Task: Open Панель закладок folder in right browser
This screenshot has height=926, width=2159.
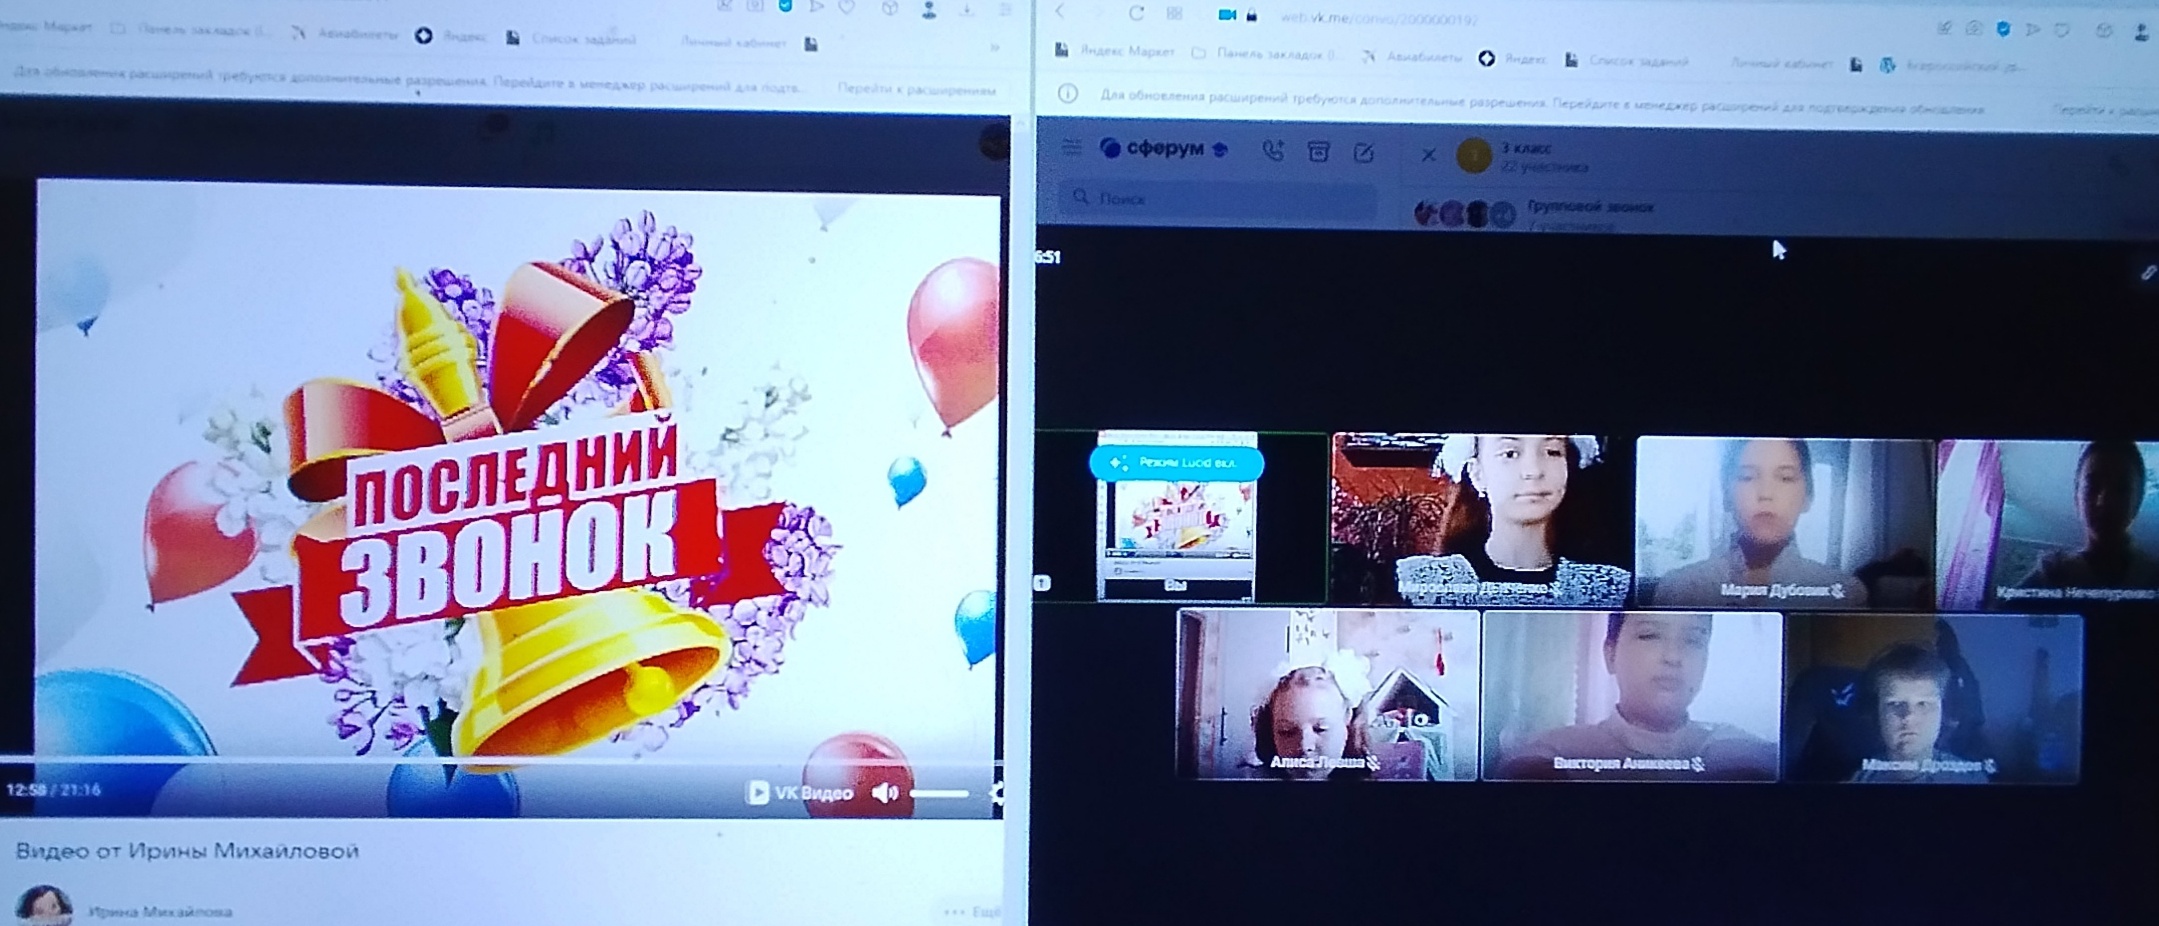Action: click(1268, 54)
